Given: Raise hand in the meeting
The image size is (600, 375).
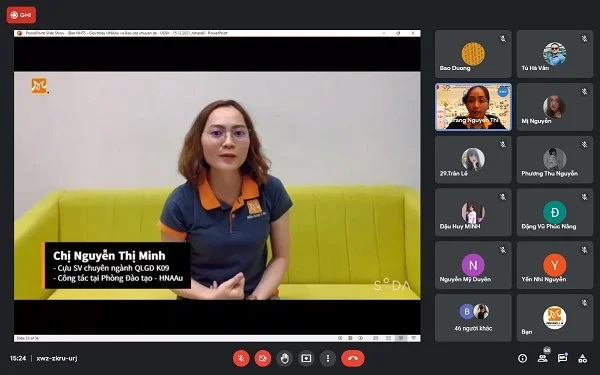Looking at the screenshot, I should click(284, 359).
